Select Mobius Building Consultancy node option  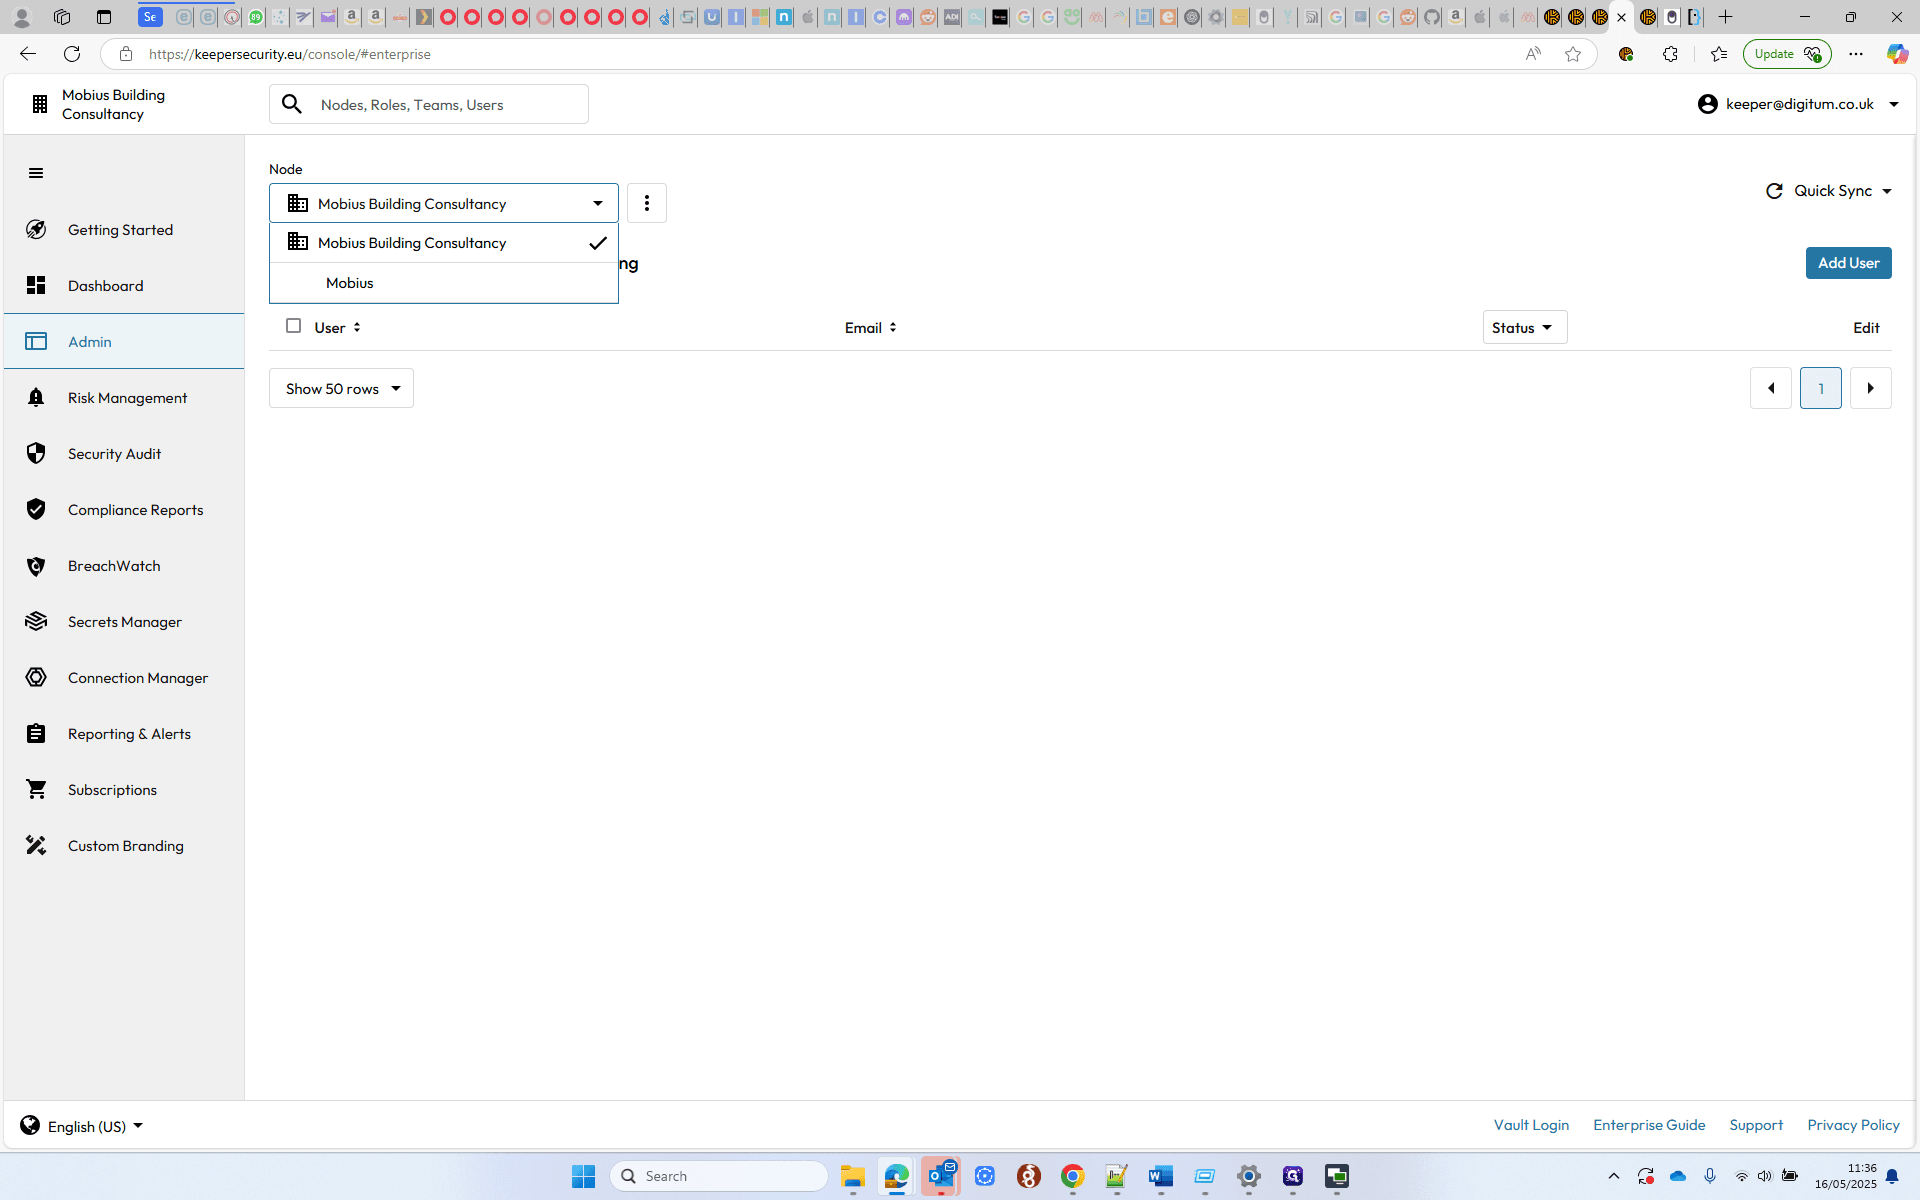[444, 243]
